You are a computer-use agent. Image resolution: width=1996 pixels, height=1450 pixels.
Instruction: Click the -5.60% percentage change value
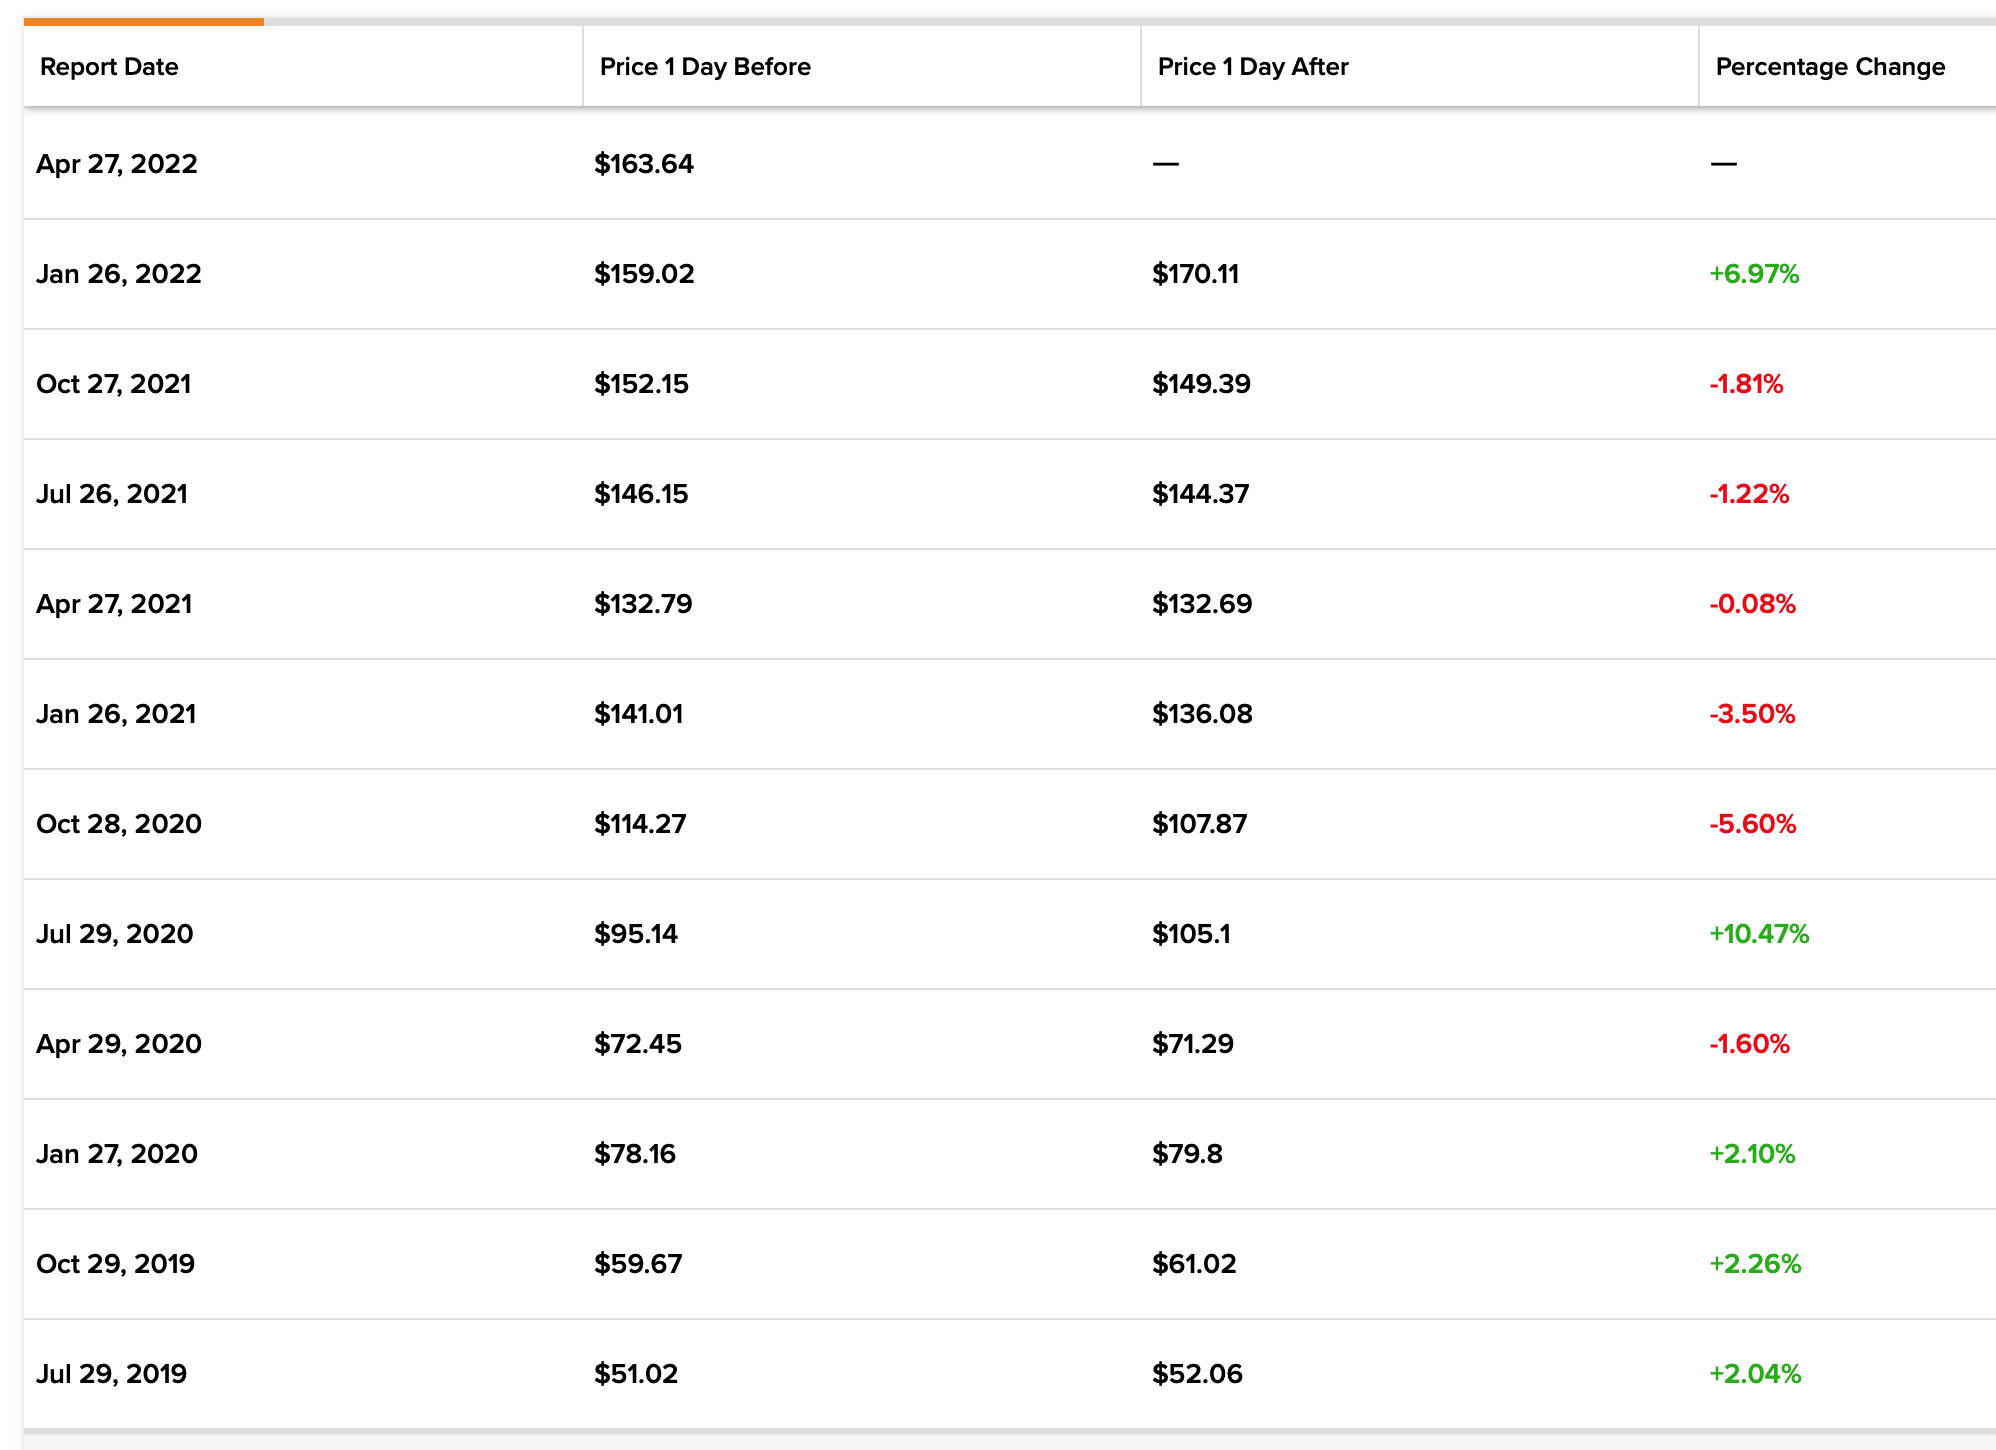[1752, 824]
